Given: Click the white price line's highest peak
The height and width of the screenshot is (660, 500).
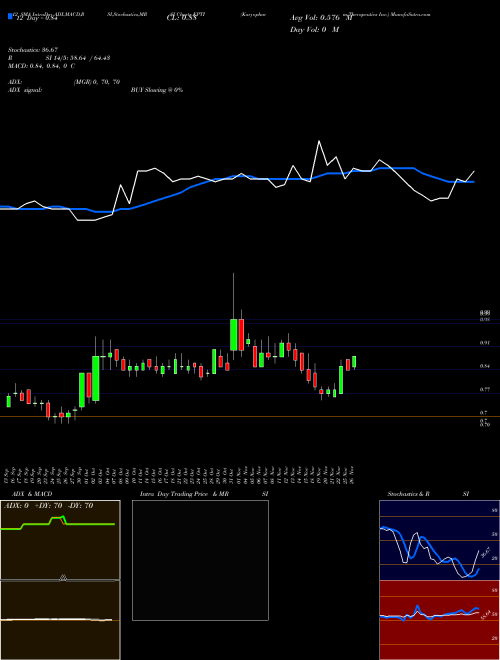Looking at the screenshot, I should pos(319,141).
